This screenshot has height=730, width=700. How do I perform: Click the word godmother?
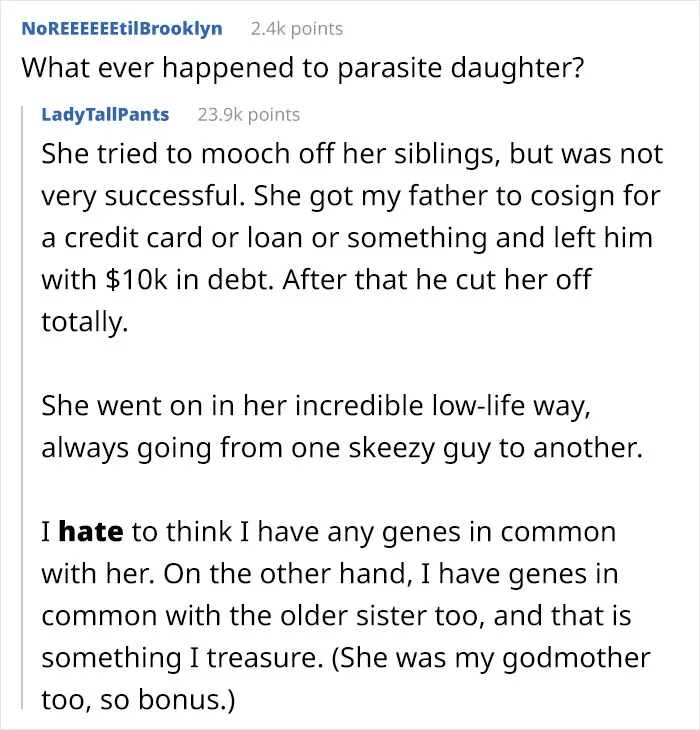(576, 658)
